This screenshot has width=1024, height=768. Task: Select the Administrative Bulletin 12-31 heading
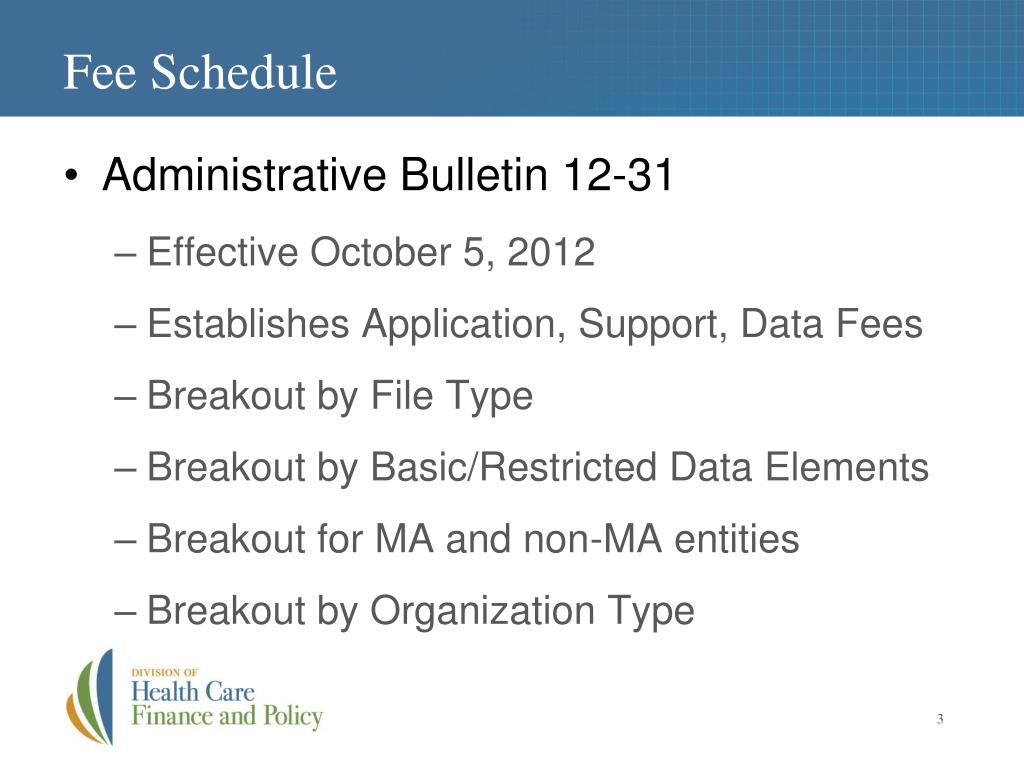(387, 174)
